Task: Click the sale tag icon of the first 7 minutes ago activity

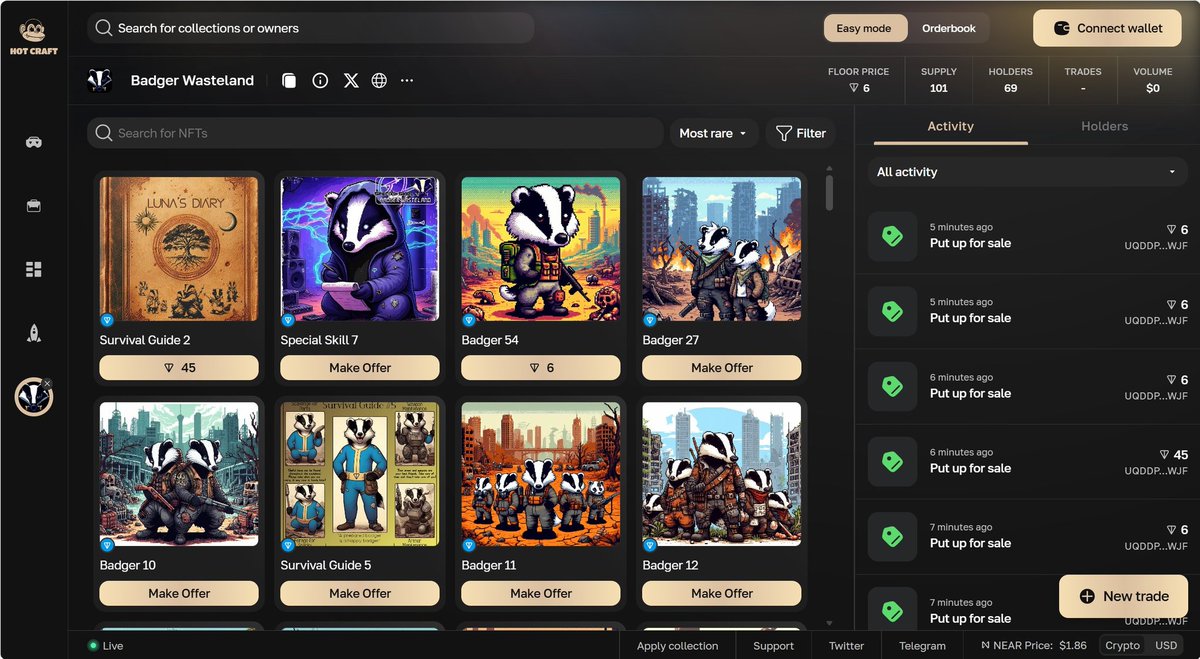Action: point(892,537)
